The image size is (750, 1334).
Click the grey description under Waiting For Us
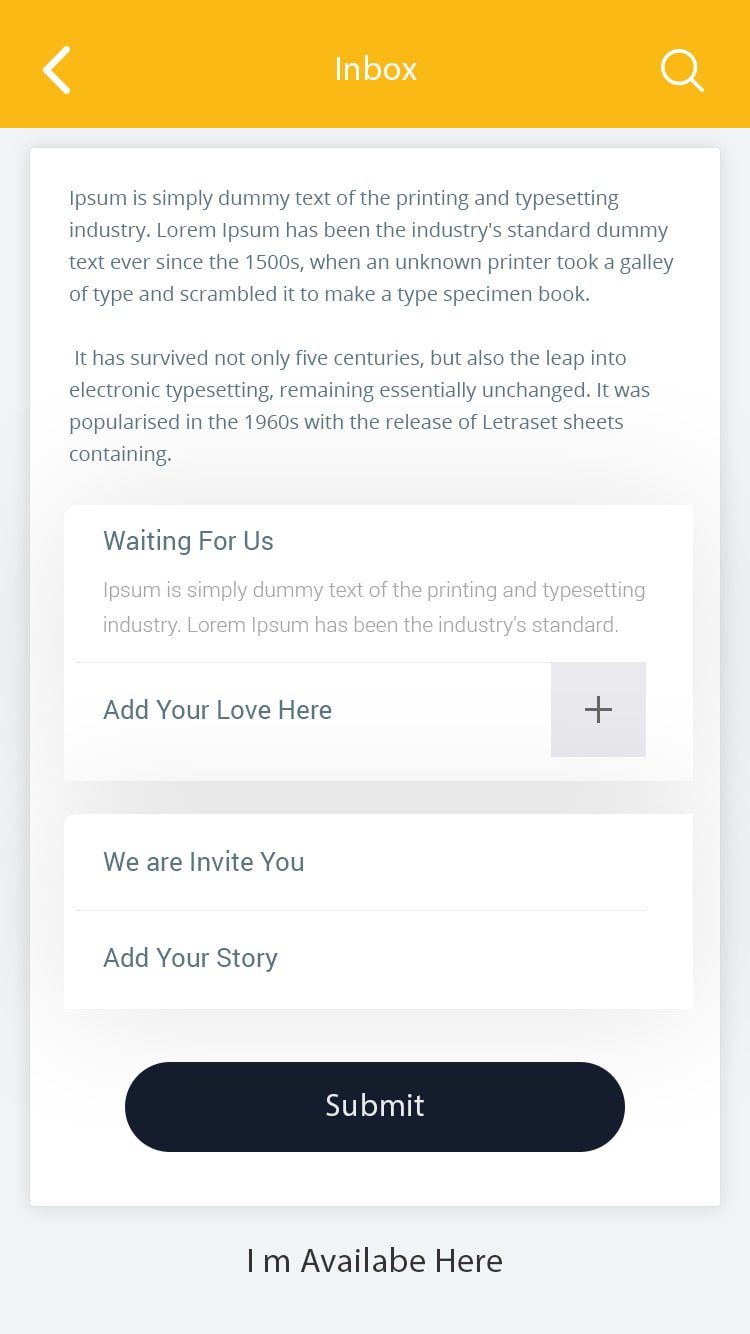tap(374, 607)
